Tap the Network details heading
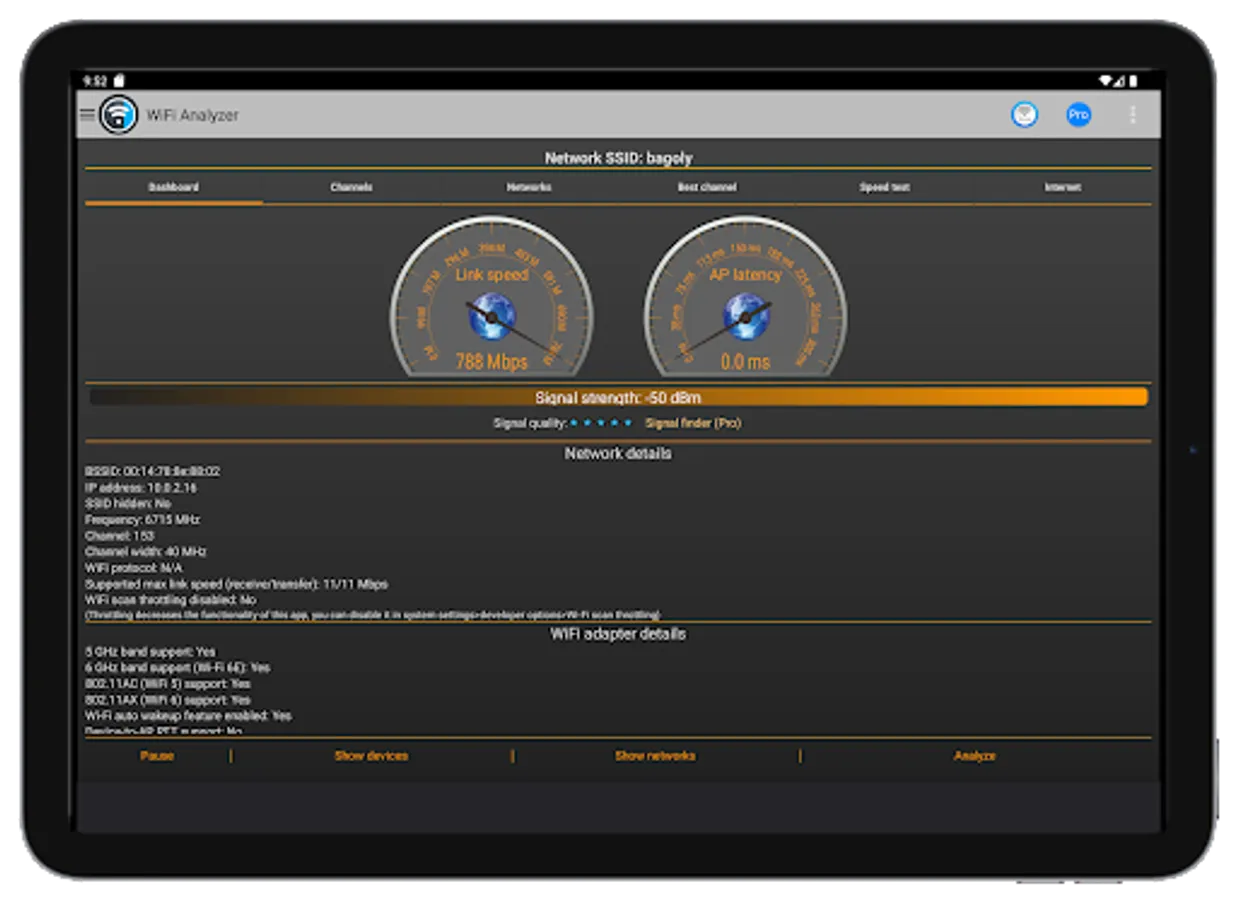Screen dimensions: 1235x900 [x=618, y=453]
